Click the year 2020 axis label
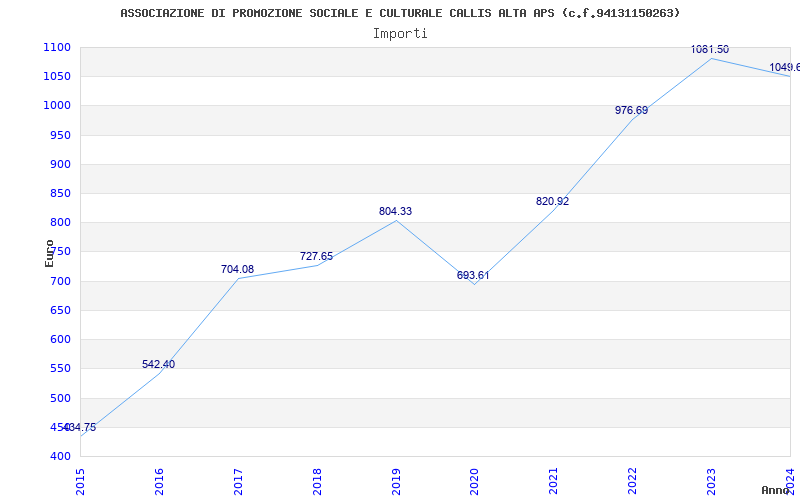This screenshot has height=500, width=800. [474, 482]
